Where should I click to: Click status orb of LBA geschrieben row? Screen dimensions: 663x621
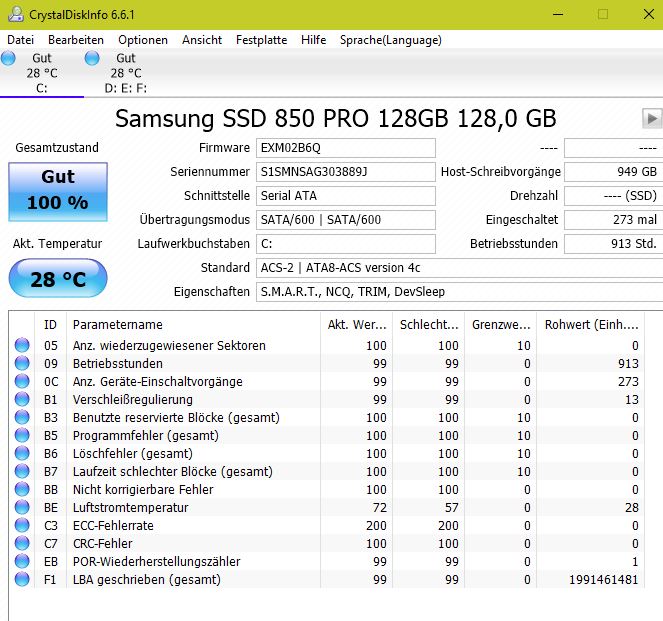point(22,579)
